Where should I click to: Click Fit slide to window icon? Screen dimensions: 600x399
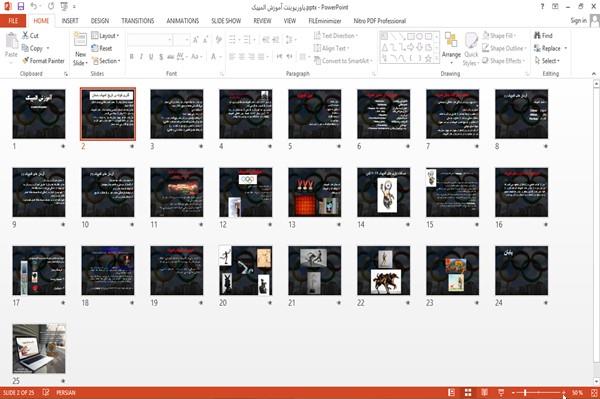(594, 392)
